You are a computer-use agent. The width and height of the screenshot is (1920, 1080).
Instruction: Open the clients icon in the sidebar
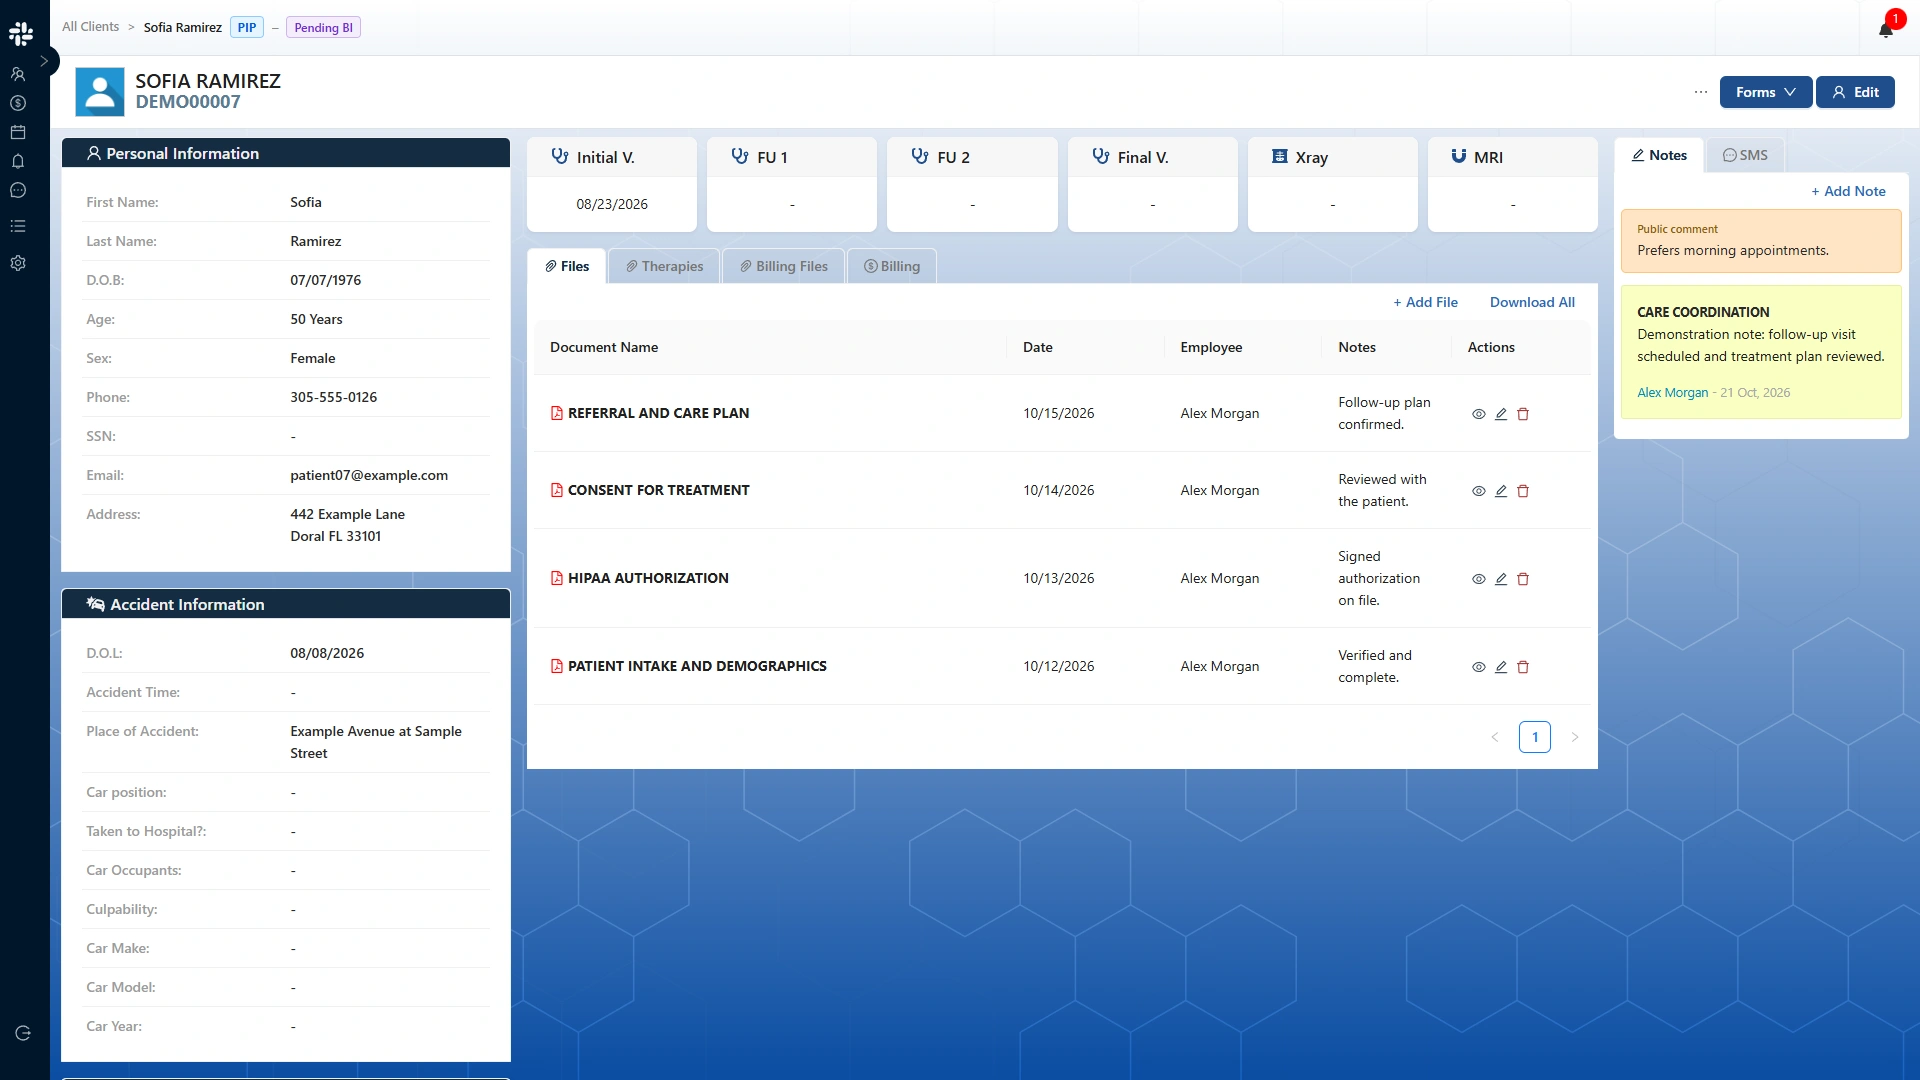pos(18,74)
